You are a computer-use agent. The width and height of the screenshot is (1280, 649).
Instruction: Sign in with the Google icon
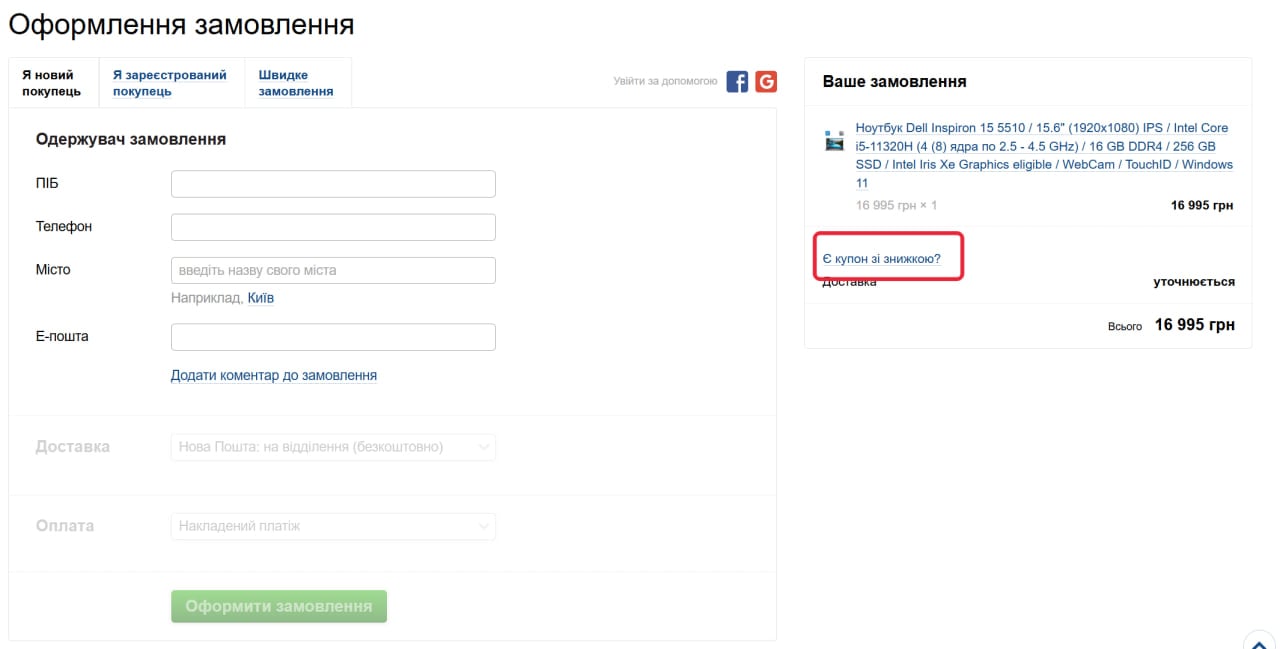tap(766, 82)
